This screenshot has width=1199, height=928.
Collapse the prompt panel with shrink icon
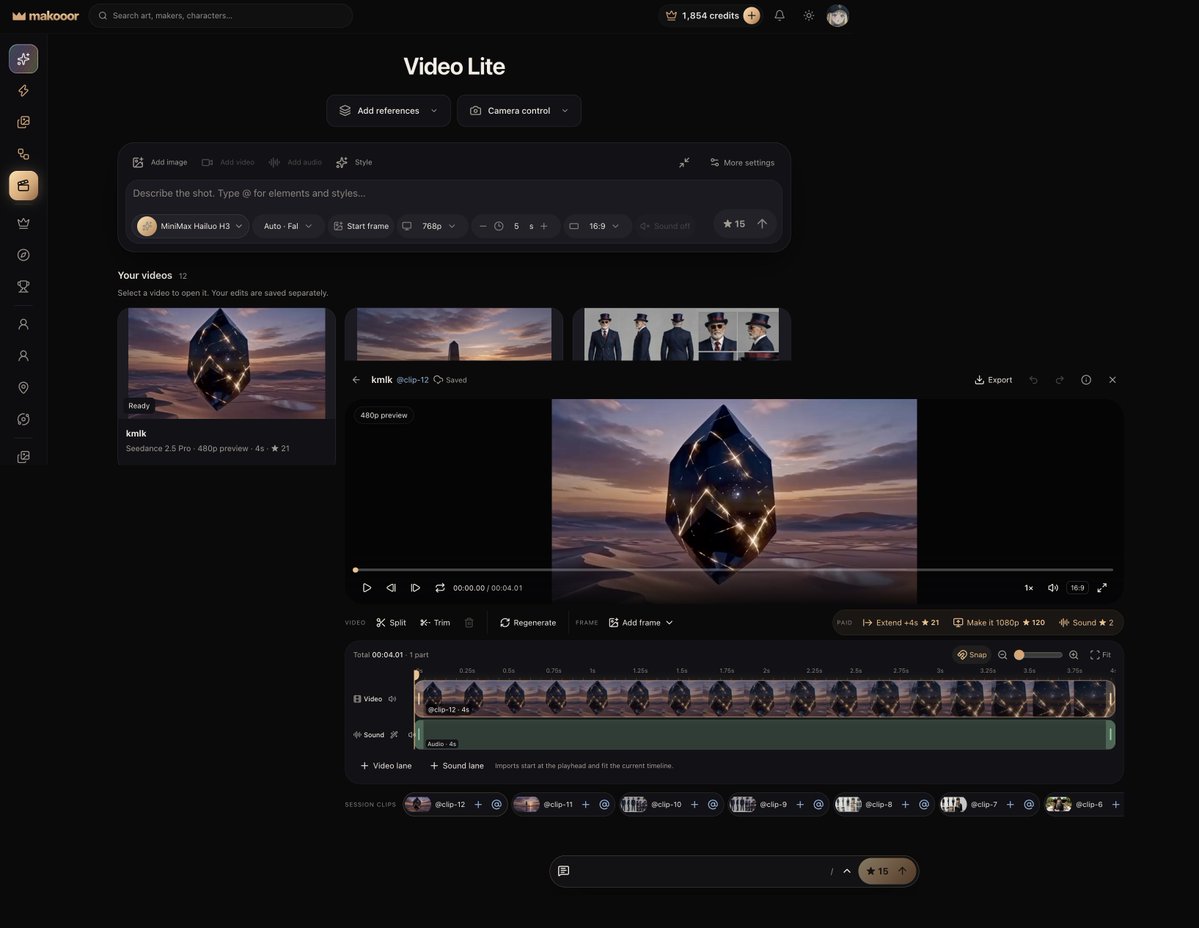point(684,162)
